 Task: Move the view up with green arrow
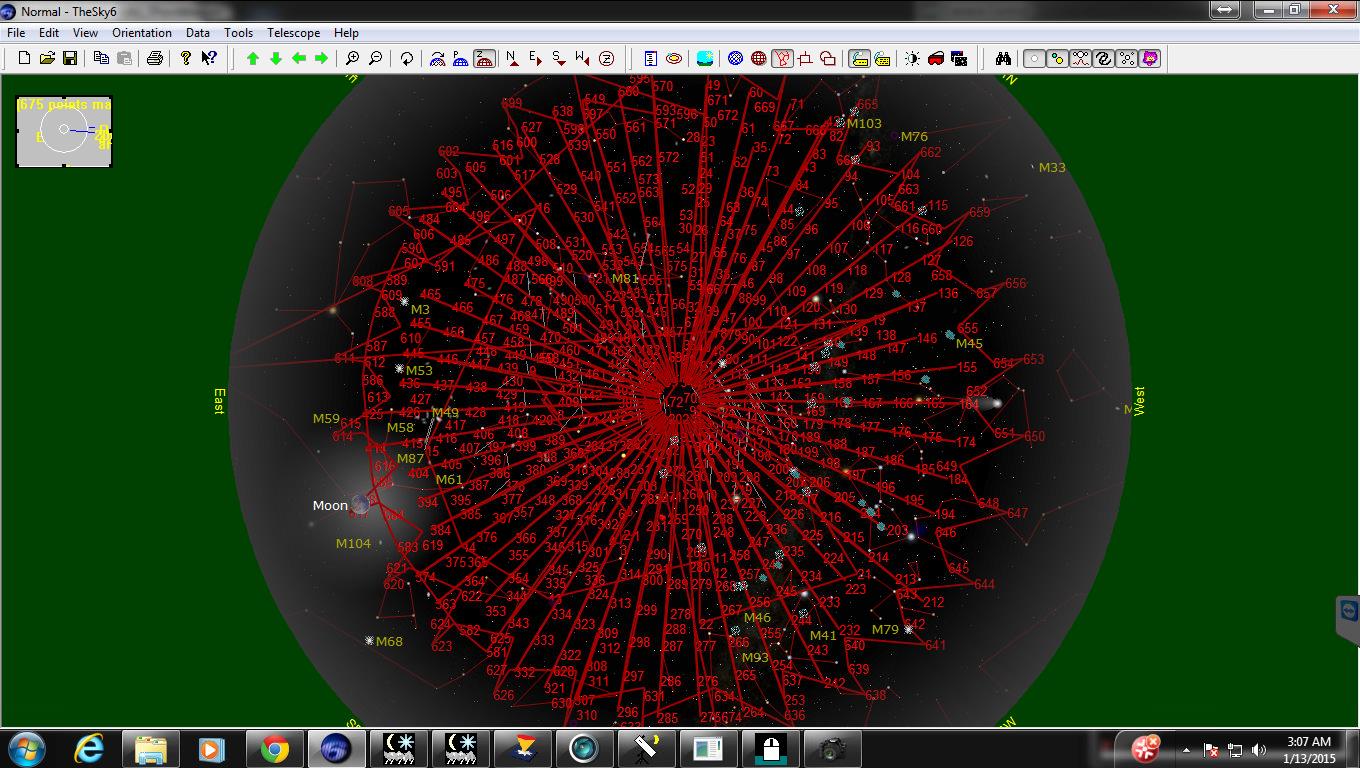click(x=253, y=59)
